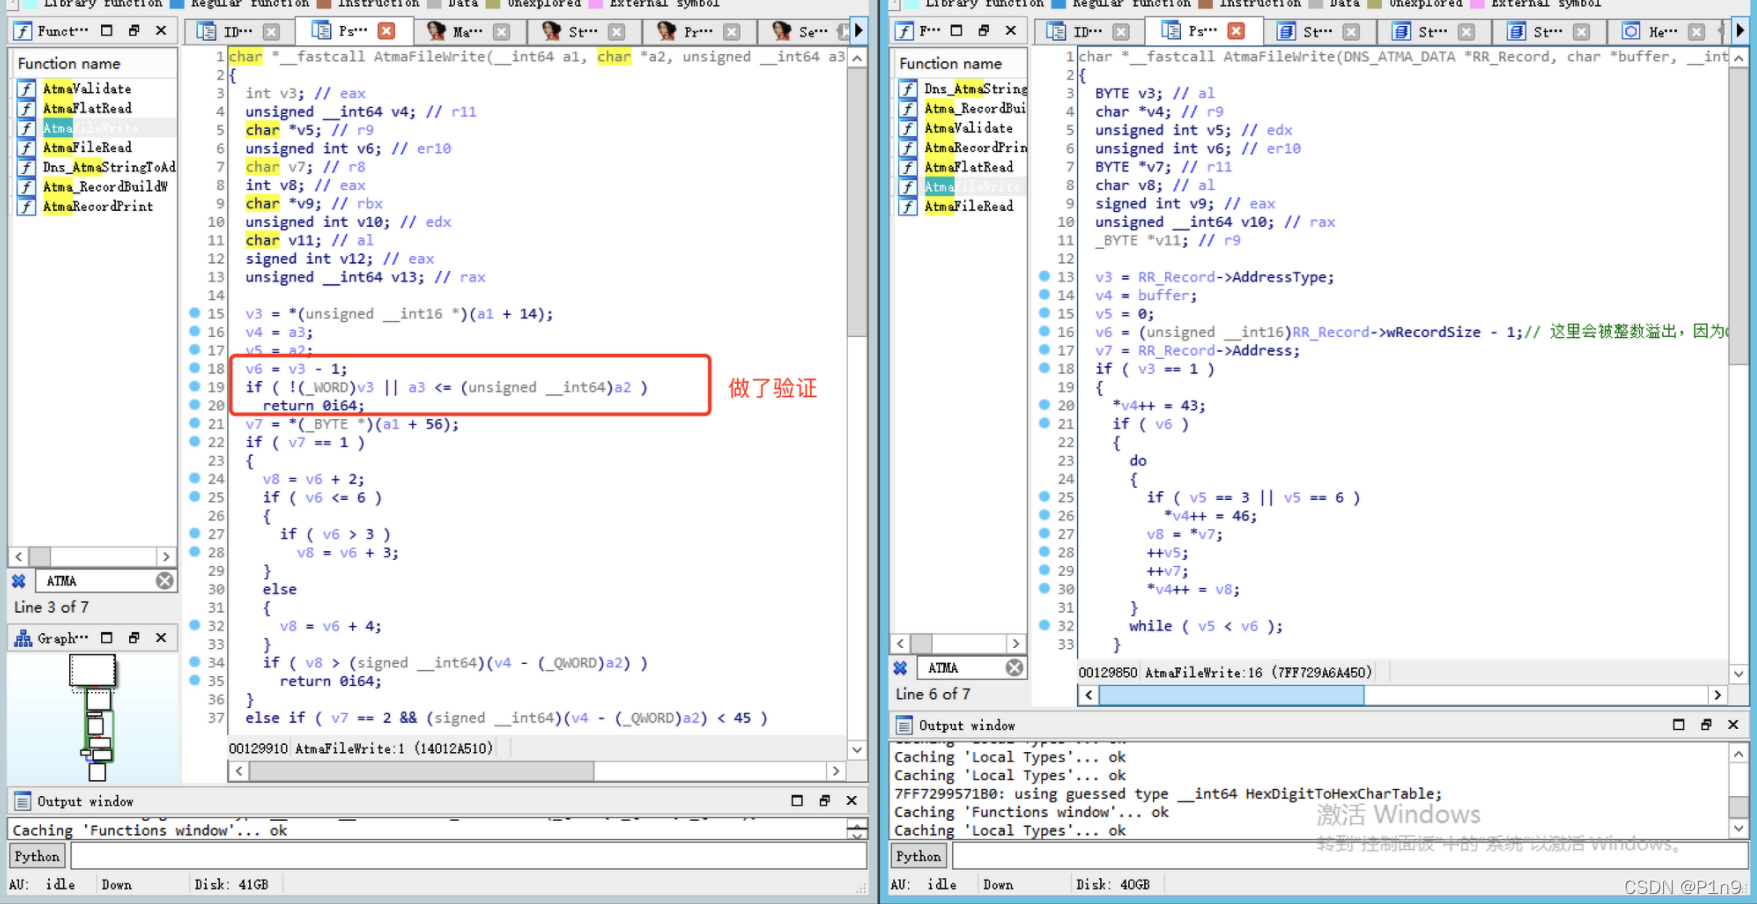Select AtmaFlatRead function icon in left window
This screenshot has width=1757, height=904.
(x=26, y=108)
